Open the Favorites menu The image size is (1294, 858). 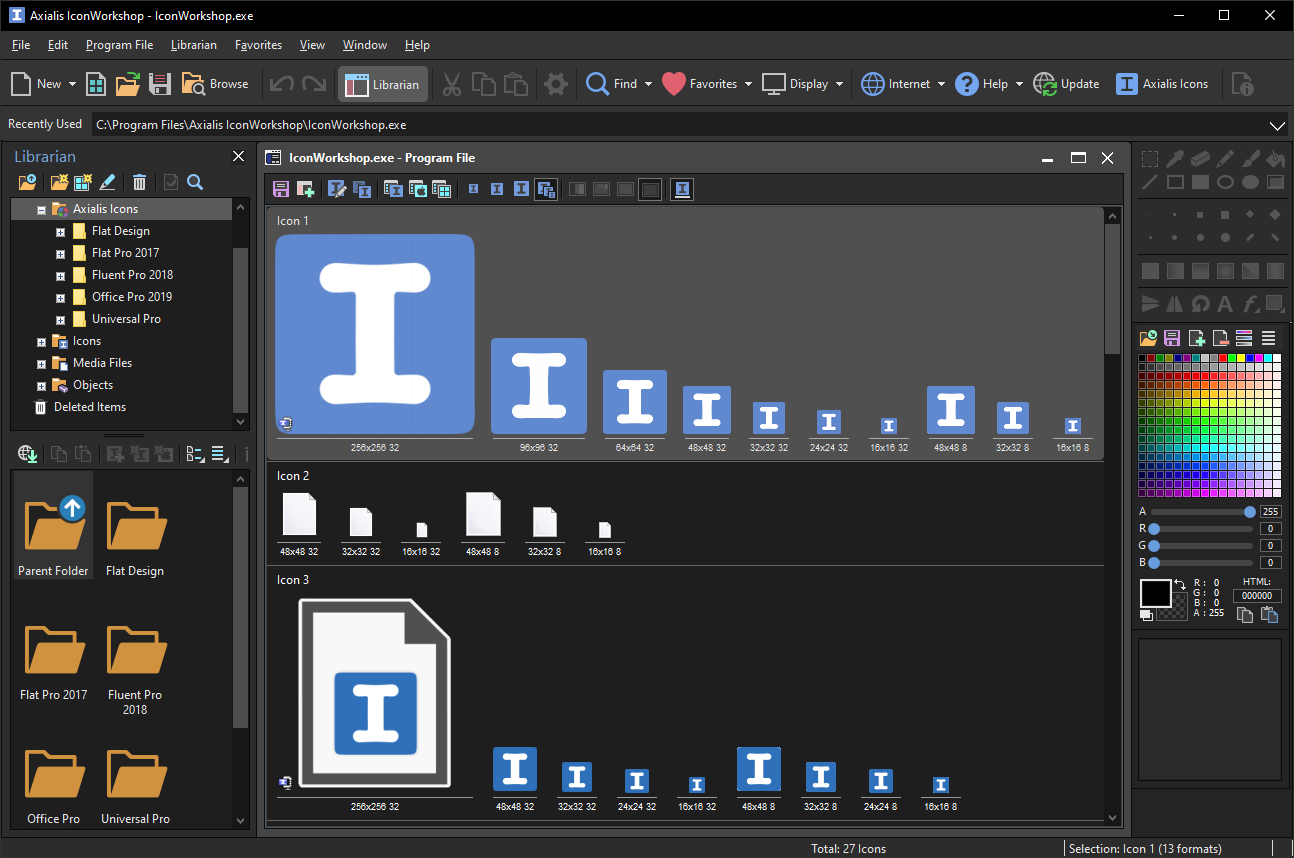tap(258, 45)
